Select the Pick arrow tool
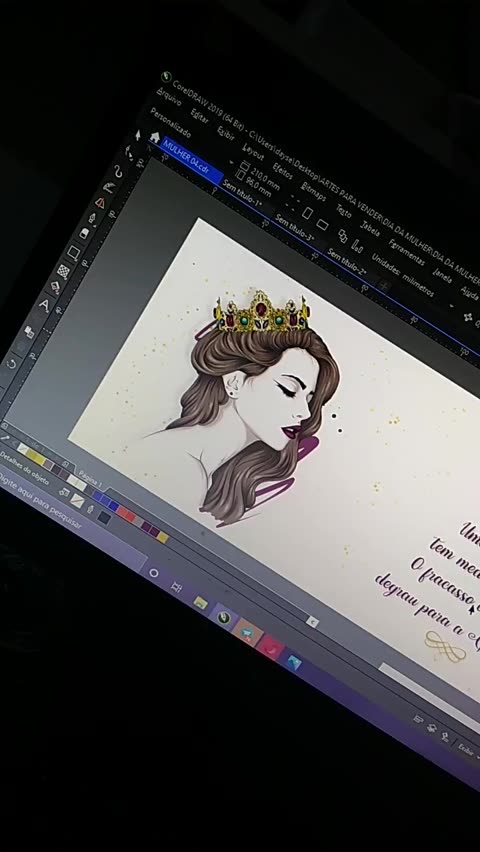Viewport: 480px width, 852px height. (x=138, y=135)
